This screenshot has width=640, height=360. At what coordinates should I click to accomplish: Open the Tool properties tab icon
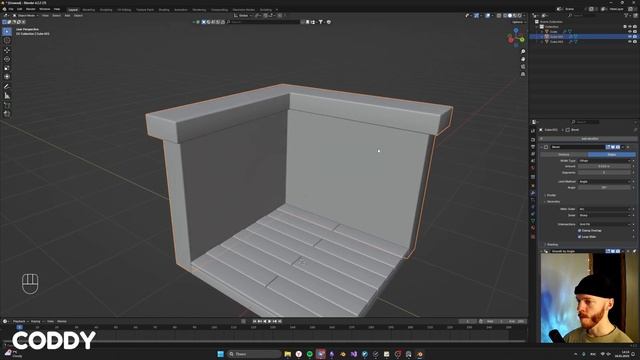click(533, 131)
